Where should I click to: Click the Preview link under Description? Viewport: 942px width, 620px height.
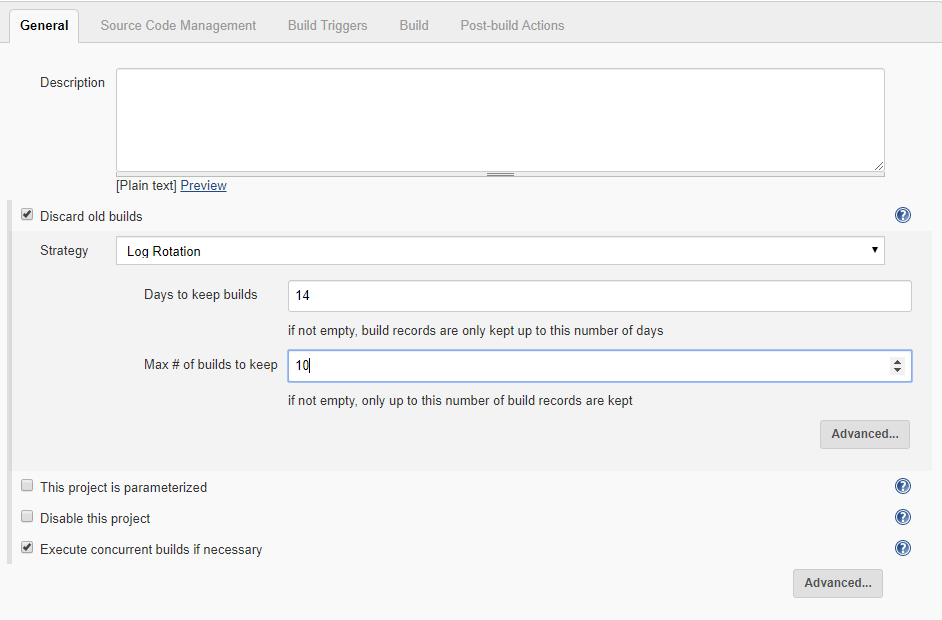(204, 186)
